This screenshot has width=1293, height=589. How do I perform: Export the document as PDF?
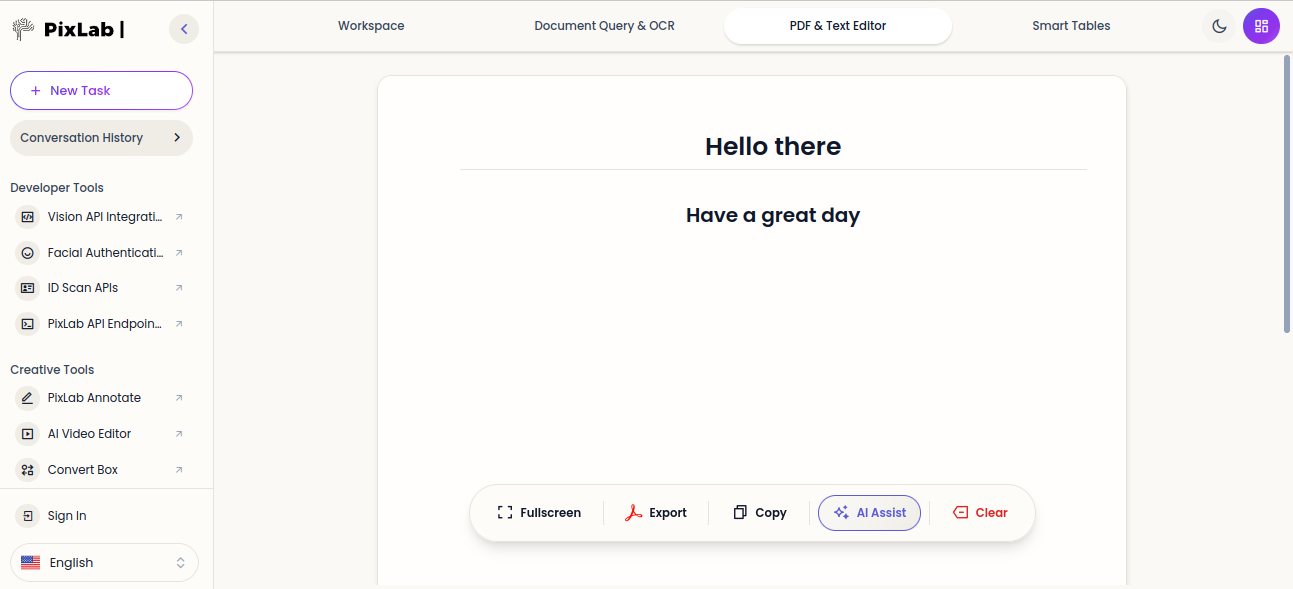click(x=656, y=513)
